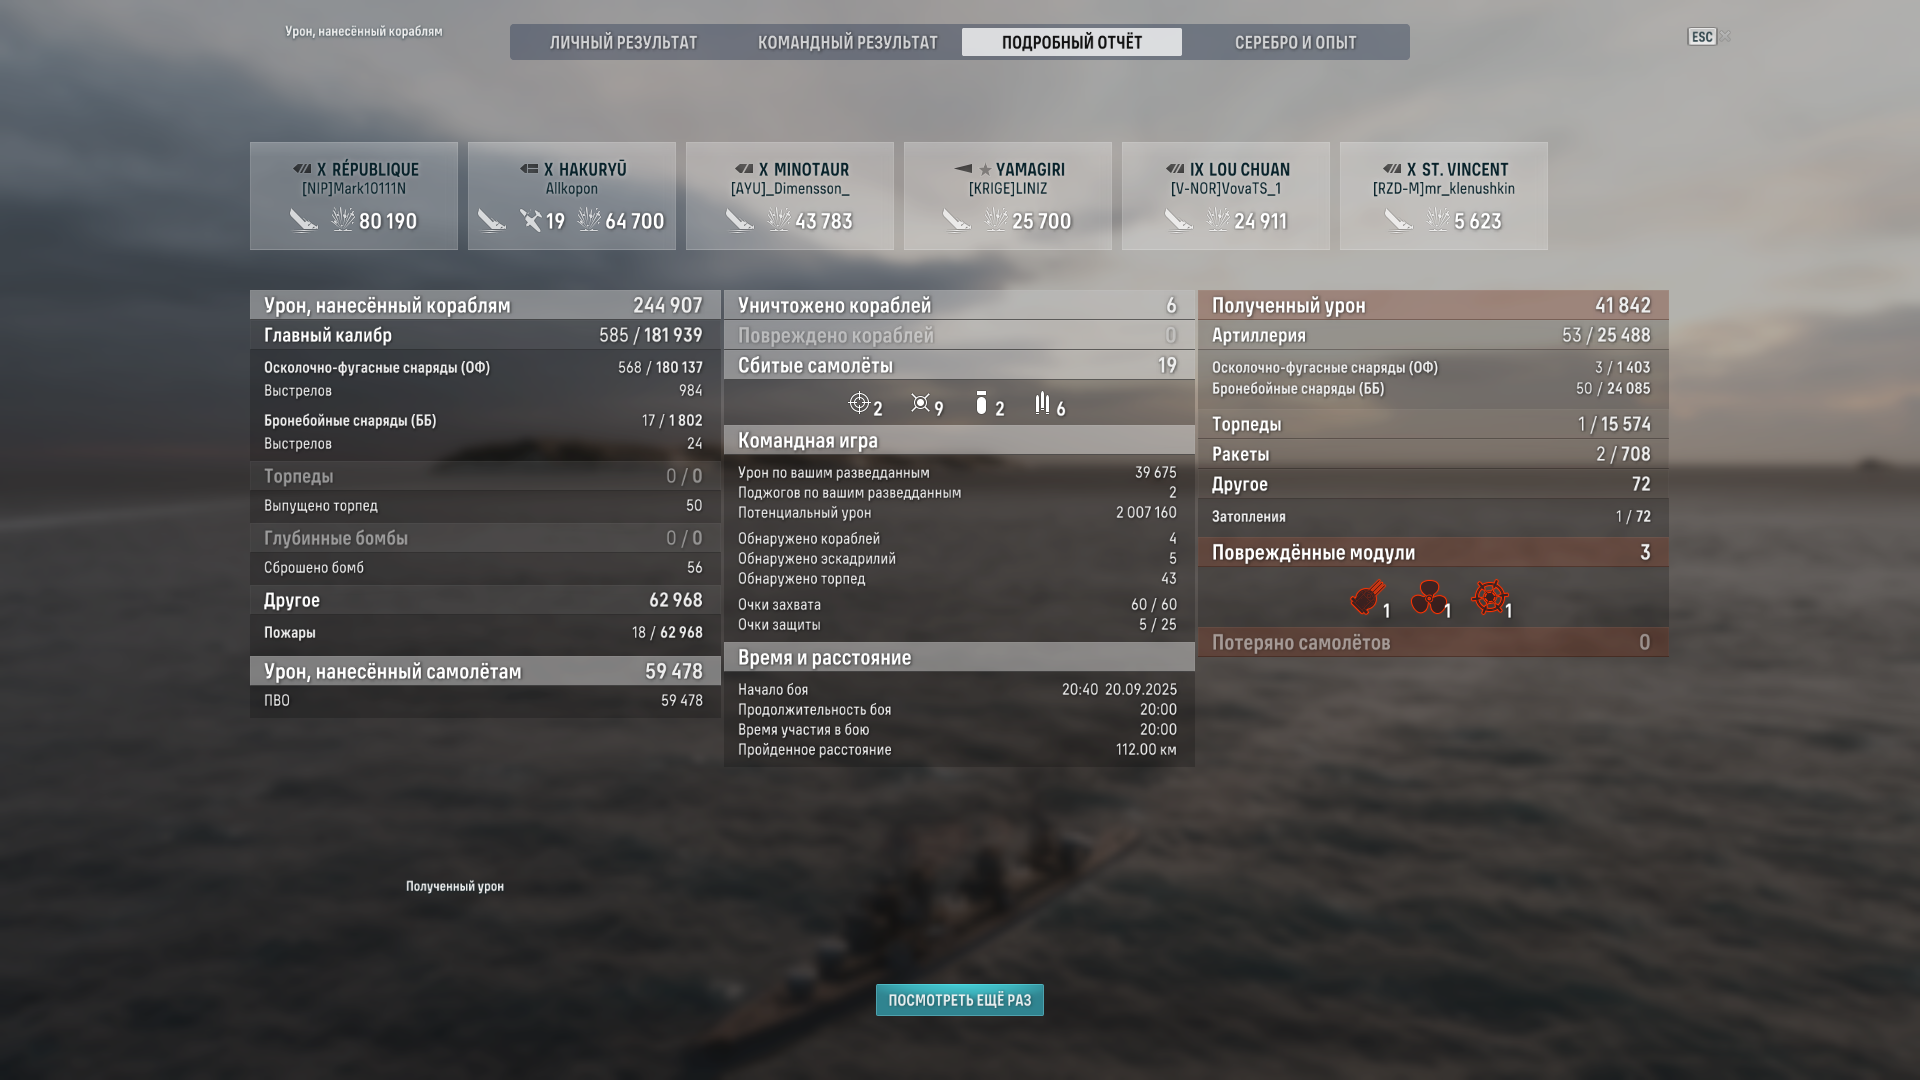Screen dimensions: 1920x1080
Task: Open the Серебро и опыт tab
Action: point(1296,42)
